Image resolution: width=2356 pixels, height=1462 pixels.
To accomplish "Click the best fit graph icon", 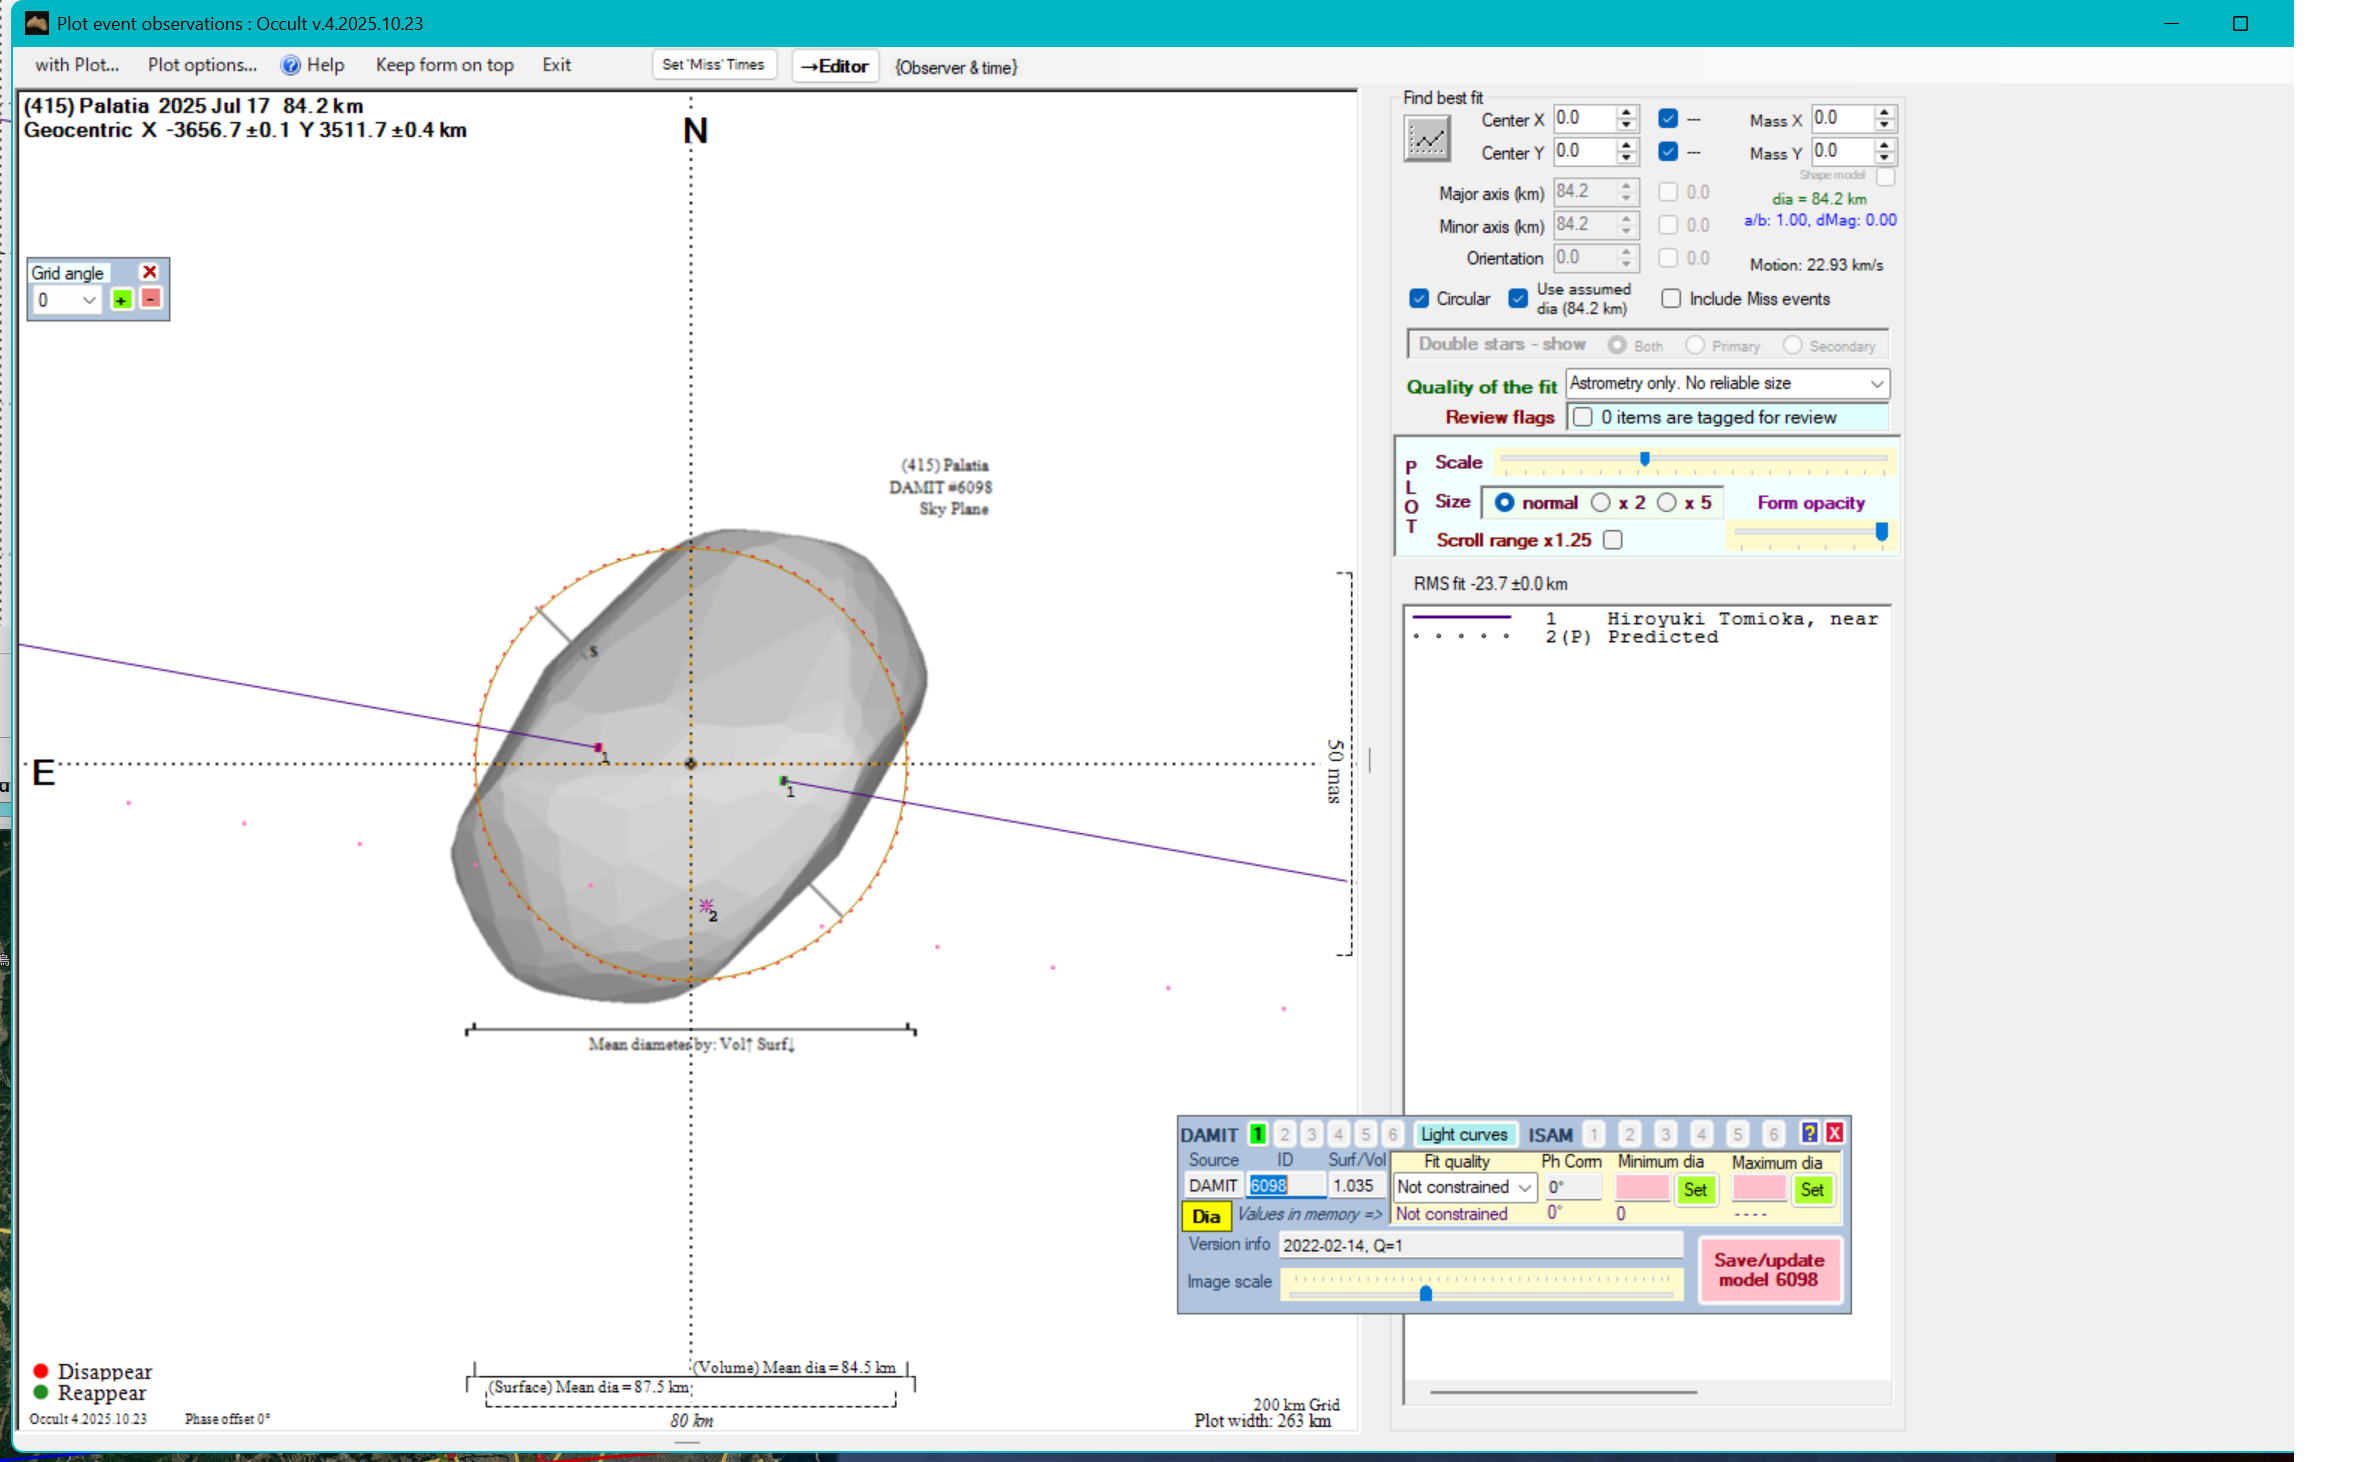I will point(1426,139).
